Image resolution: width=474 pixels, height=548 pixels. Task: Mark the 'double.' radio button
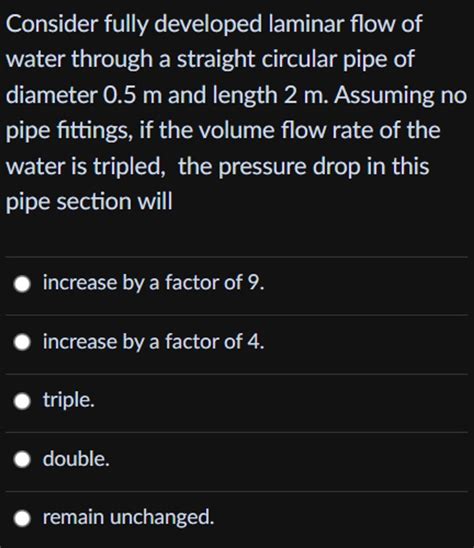click(22, 460)
